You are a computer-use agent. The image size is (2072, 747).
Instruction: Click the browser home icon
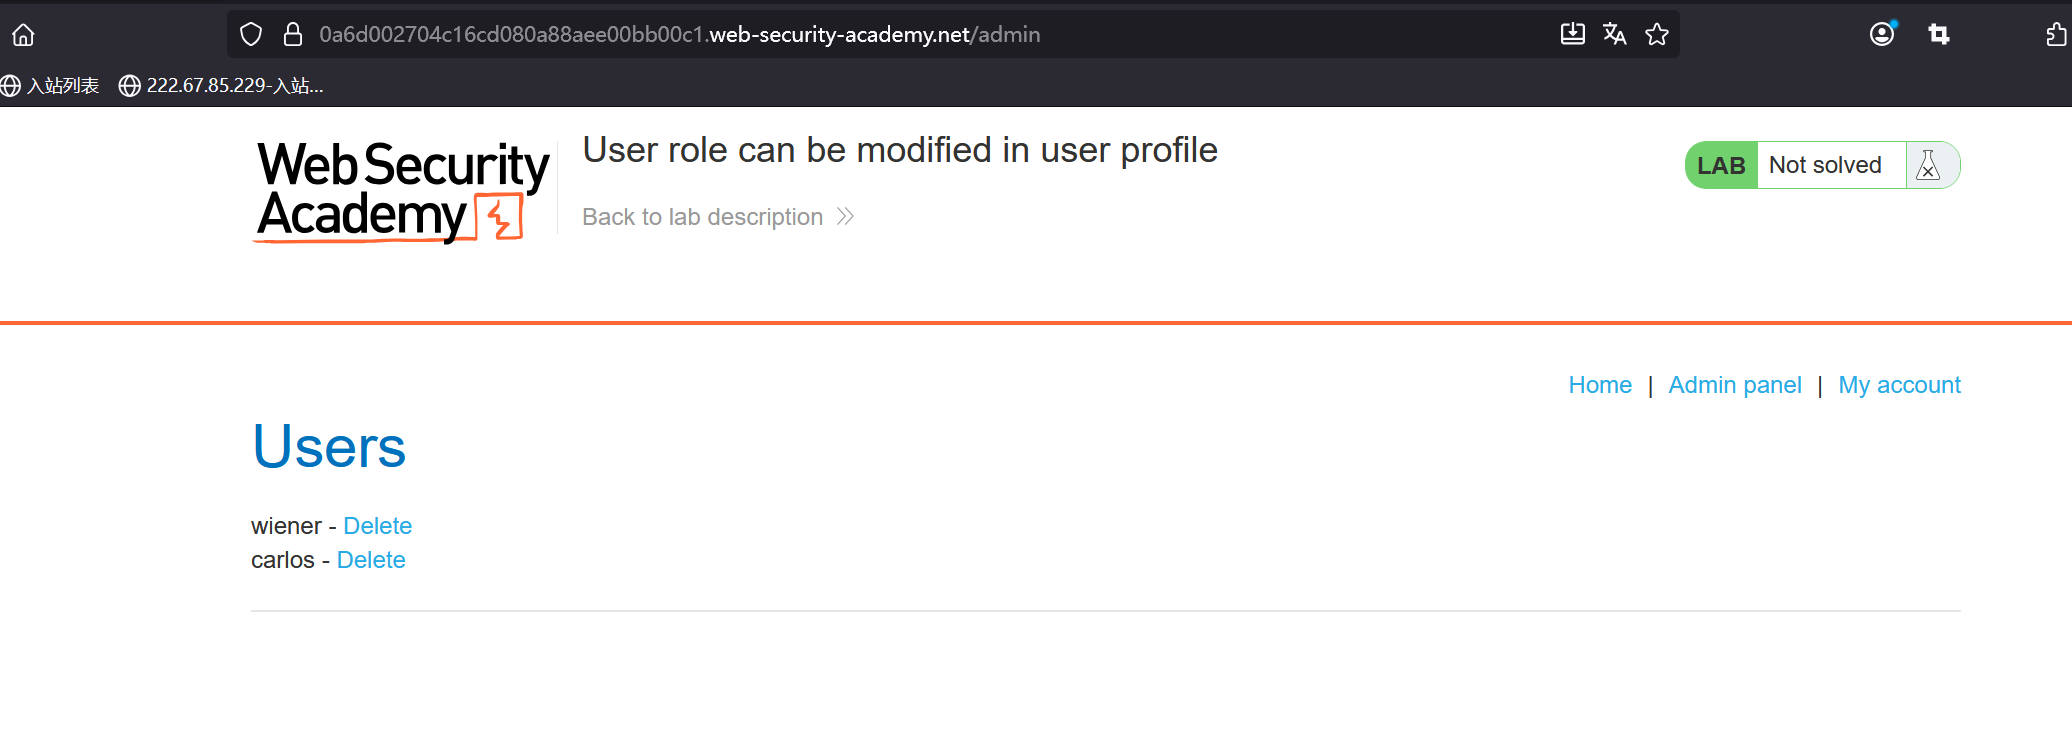[x=23, y=35]
